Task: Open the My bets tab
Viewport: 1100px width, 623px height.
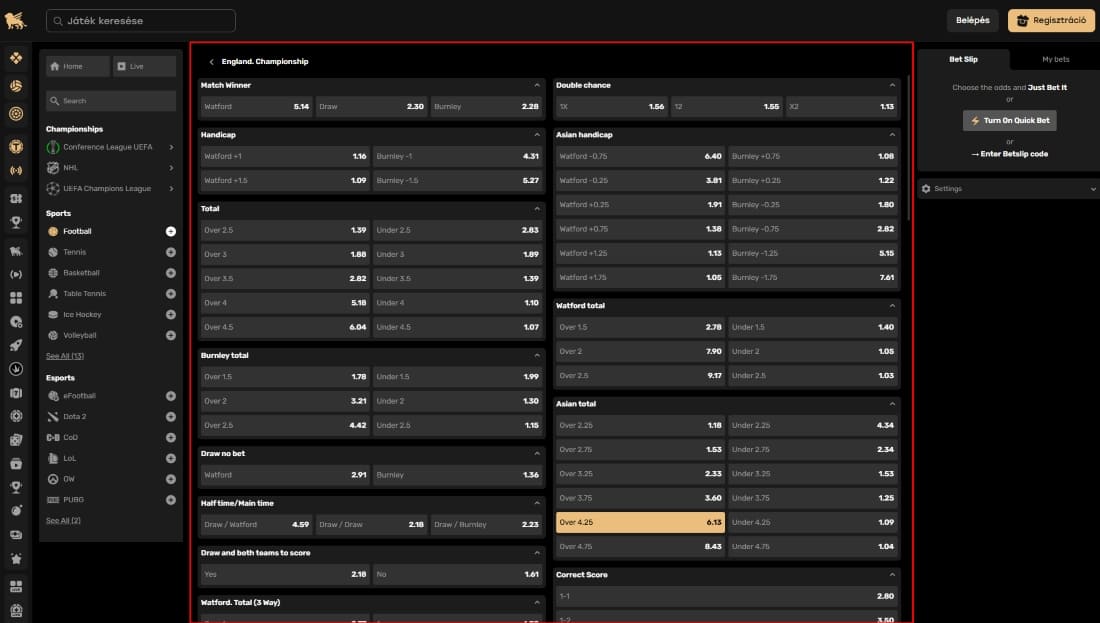Action: [x=1055, y=60]
